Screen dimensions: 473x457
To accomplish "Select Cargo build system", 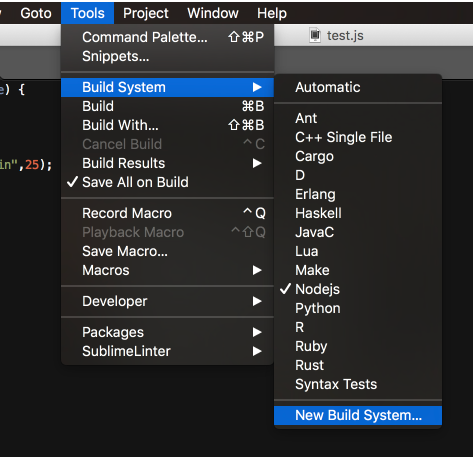I will tap(358, 156).
